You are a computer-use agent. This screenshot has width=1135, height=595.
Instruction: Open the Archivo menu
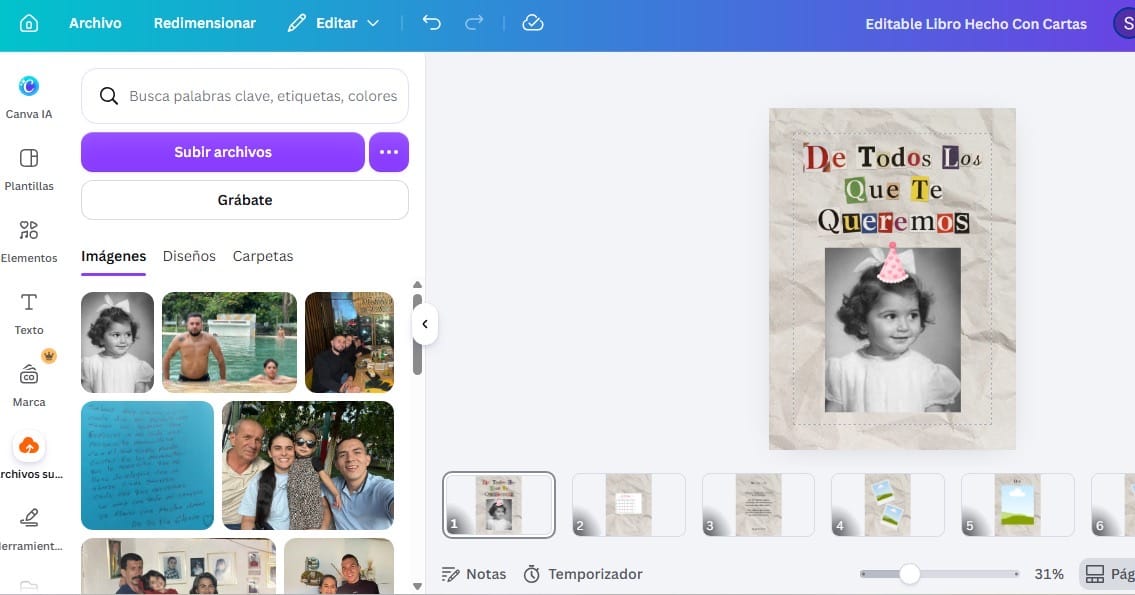coord(95,23)
